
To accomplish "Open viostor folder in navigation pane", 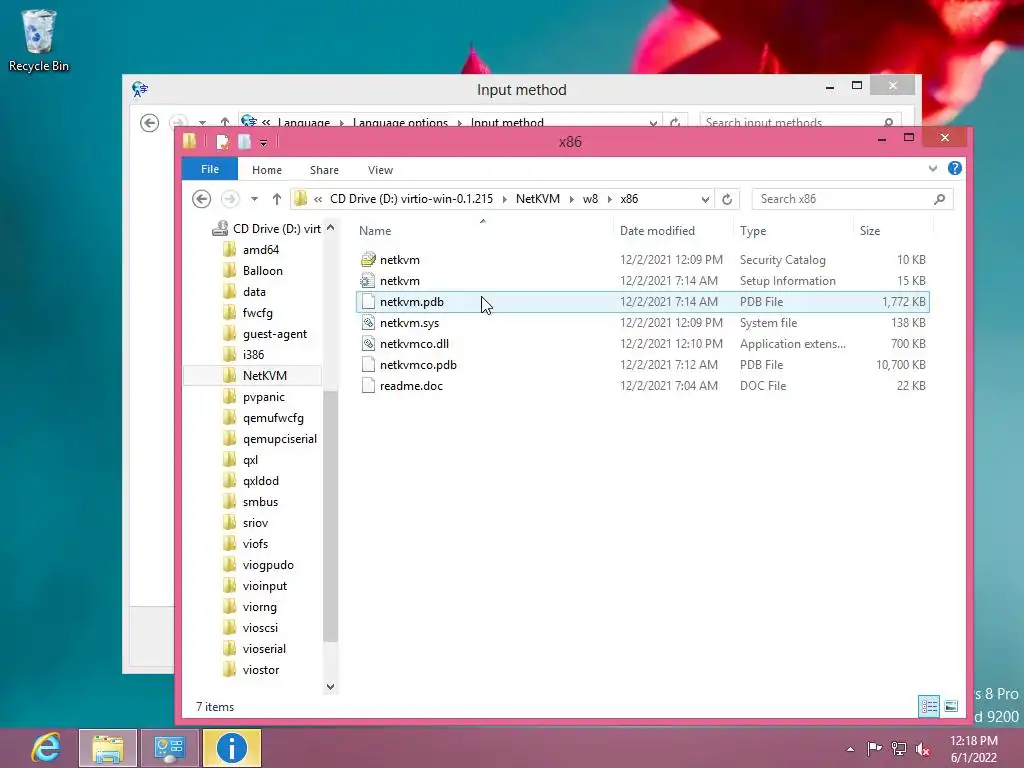I will (x=251, y=669).
